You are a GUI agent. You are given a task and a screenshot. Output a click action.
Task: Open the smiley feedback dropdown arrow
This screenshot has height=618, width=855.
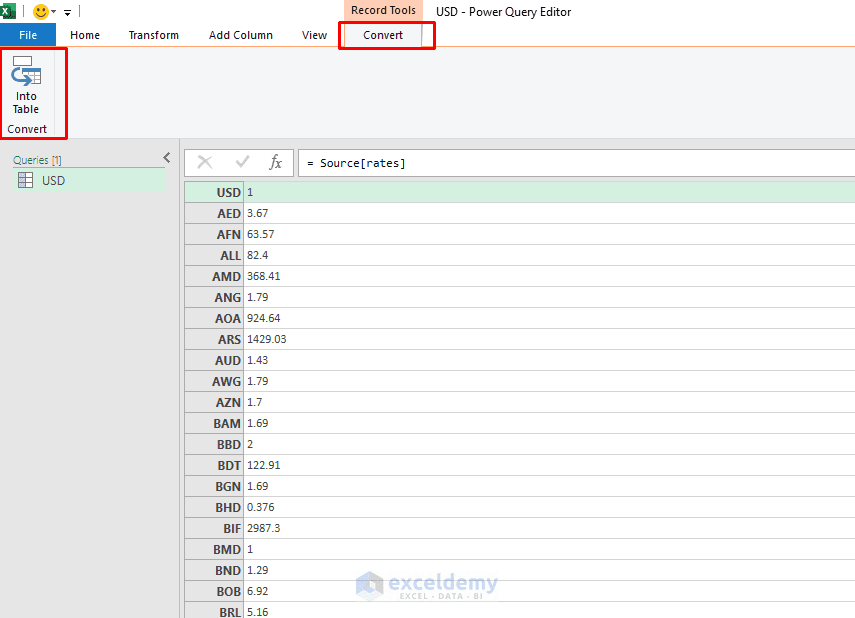pyautogui.click(x=53, y=11)
